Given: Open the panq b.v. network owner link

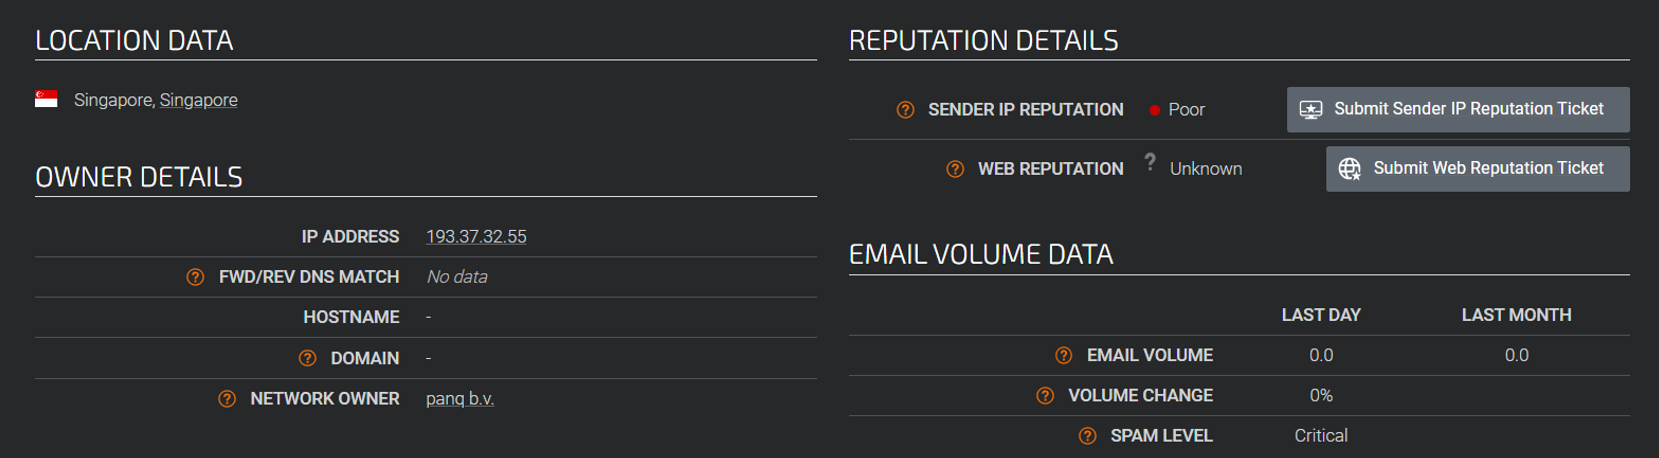Looking at the screenshot, I should pyautogui.click(x=459, y=399).
